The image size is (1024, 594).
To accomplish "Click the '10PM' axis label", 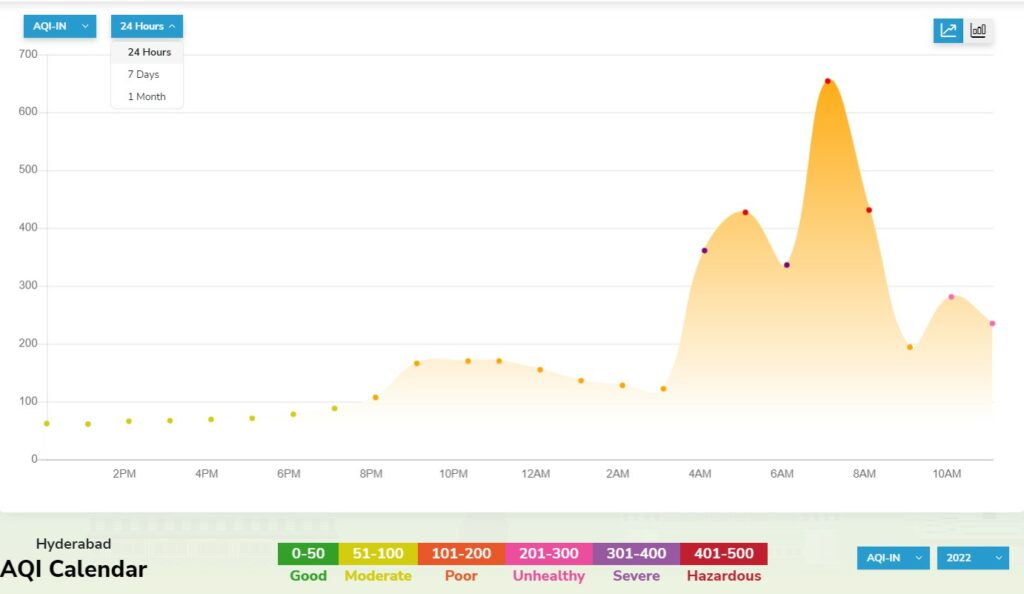I will (453, 474).
